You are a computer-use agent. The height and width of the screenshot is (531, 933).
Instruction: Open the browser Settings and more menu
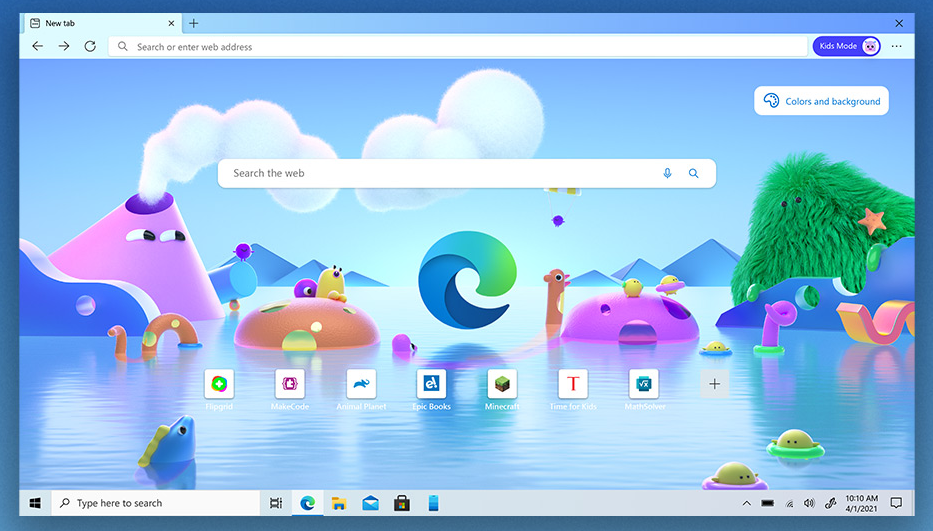896,46
